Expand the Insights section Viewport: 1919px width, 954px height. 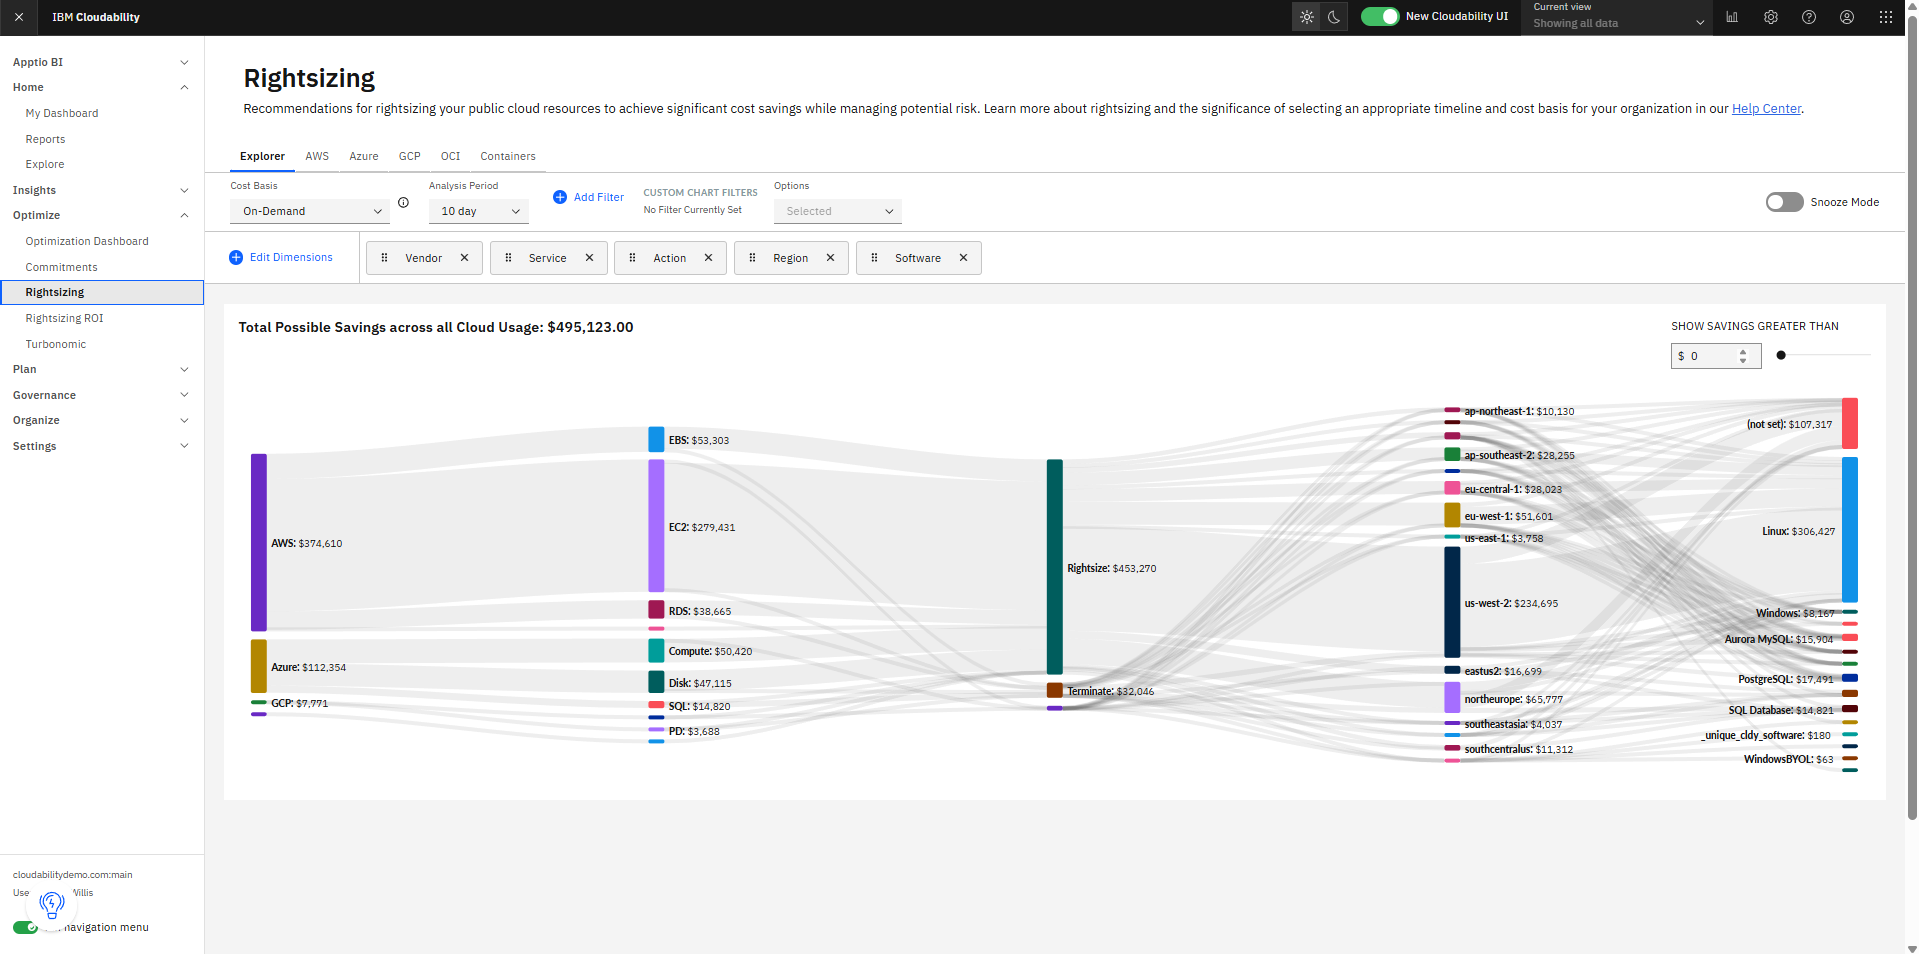coord(102,190)
